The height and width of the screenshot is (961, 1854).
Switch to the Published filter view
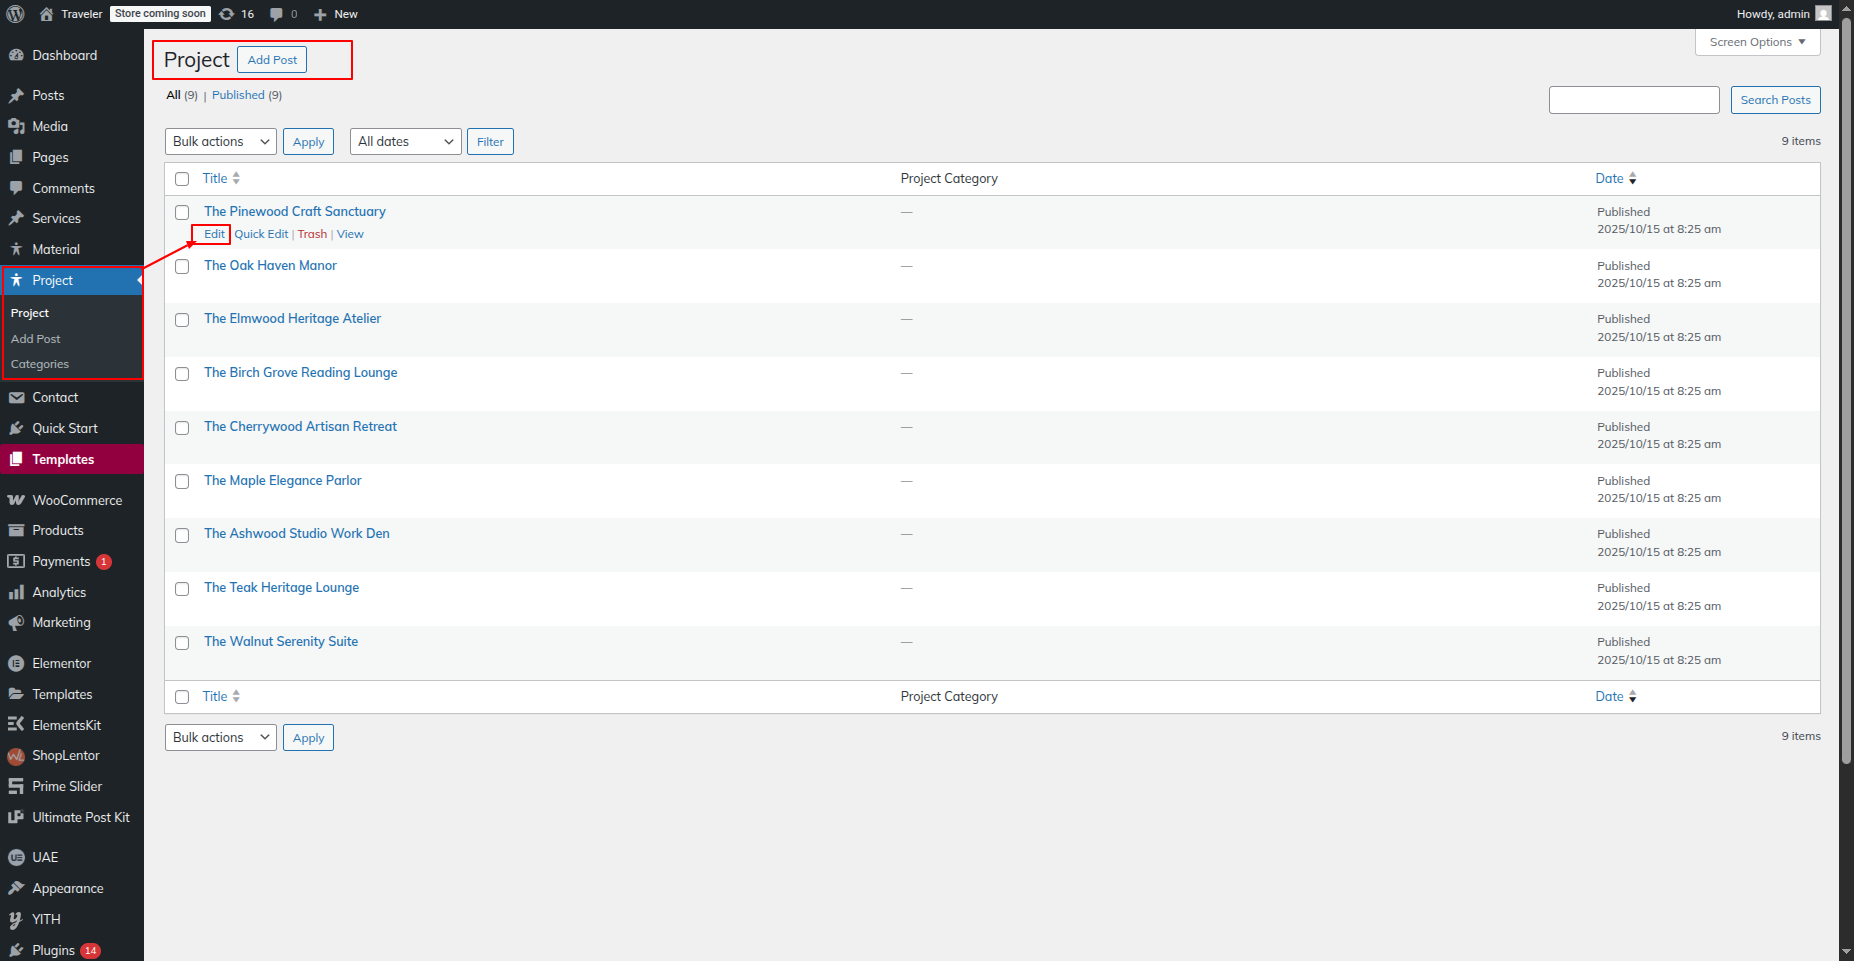point(238,95)
